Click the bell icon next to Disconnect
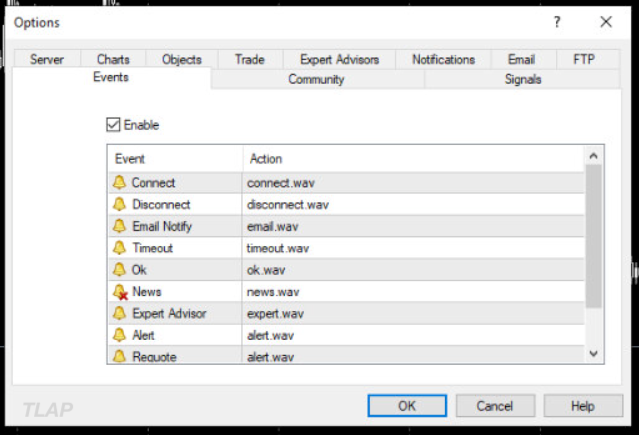The height and width of the screenshot is (435, 639). [x=119, y=204]
